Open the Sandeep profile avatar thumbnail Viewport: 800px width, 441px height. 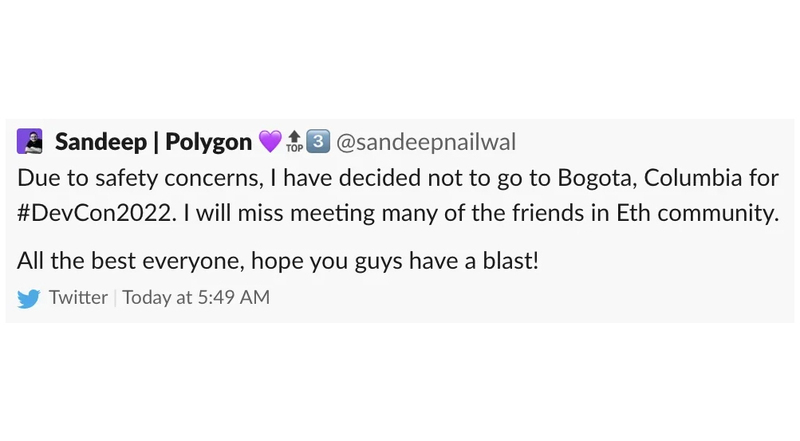tap(29, 141)
